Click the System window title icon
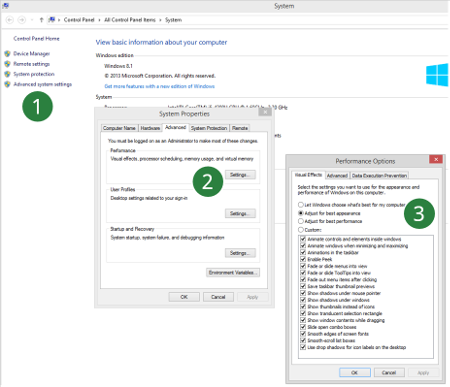The image size is (450, 387). (x=5, y=6)
